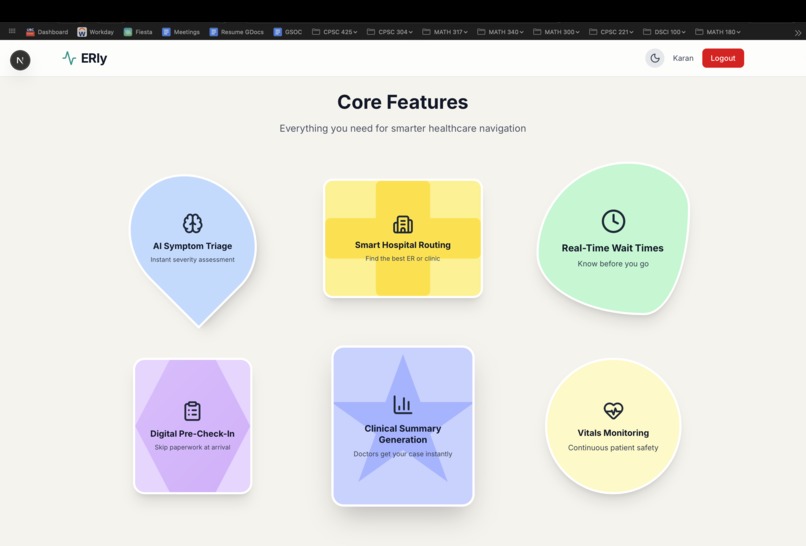Click the Dashboard bookmark icon
The height and width of the screenshot is (546, 806).
tap(30, 32)
